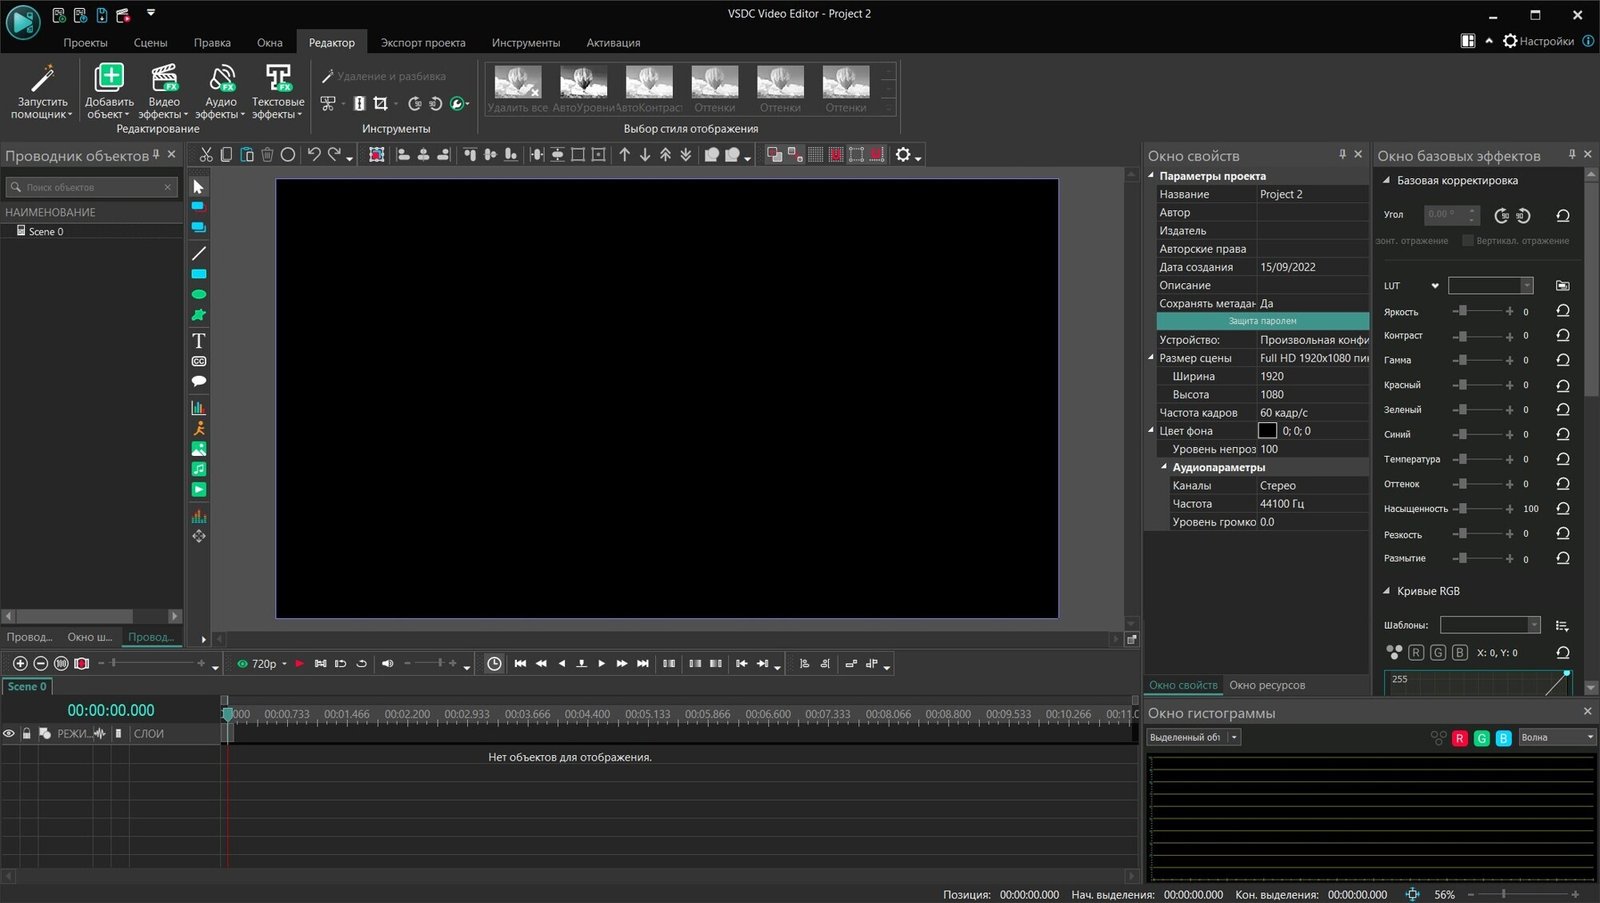Select the Text tool in the object toolbar
Image resolution: width=1600 pixels, height=903 pixels.
point(199,341)
